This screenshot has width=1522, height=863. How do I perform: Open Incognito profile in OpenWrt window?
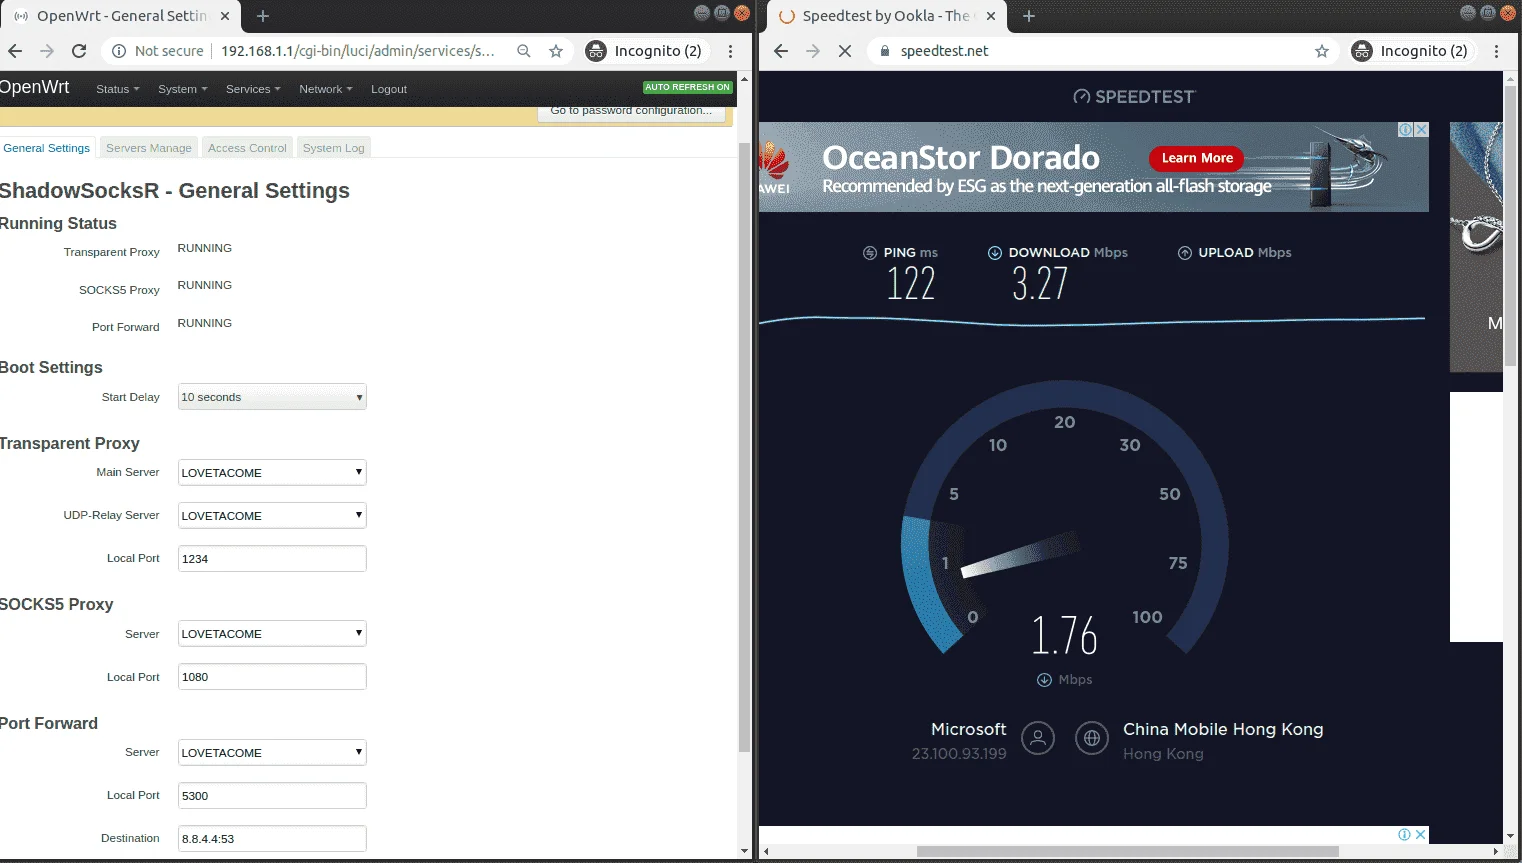point(645,51)
